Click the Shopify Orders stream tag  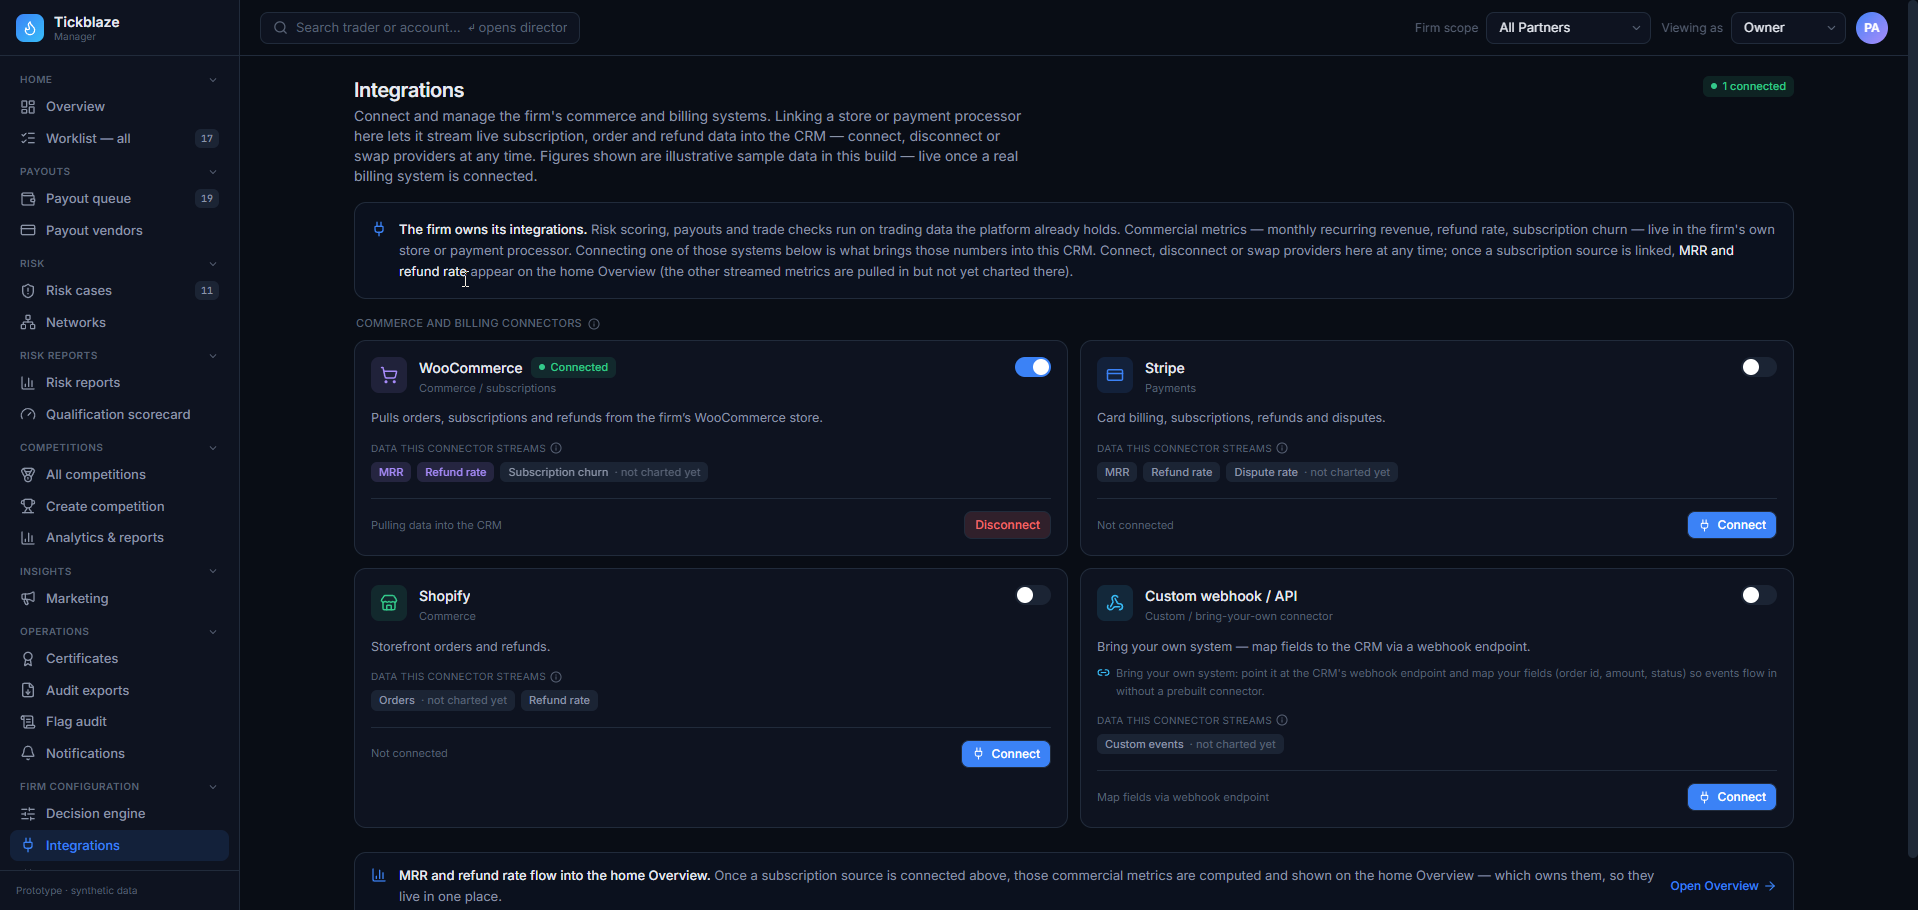pyautogui.click(x=443, y=701)
